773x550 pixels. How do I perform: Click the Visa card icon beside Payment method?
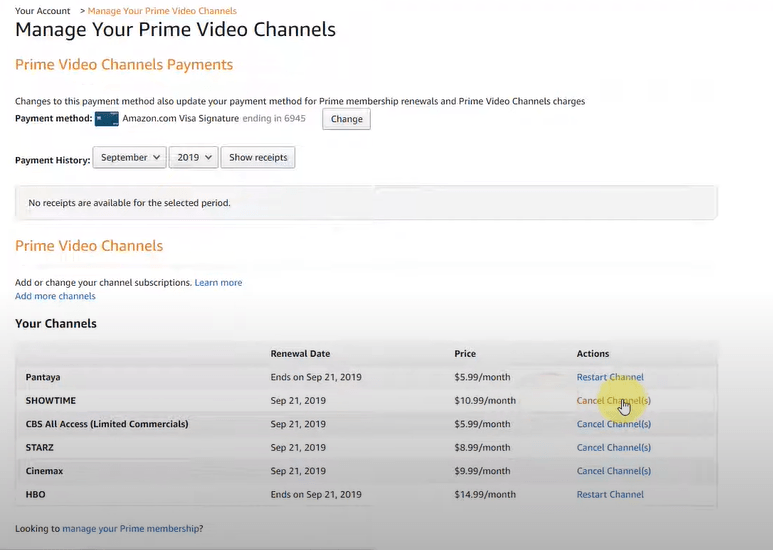click(107, 119)
